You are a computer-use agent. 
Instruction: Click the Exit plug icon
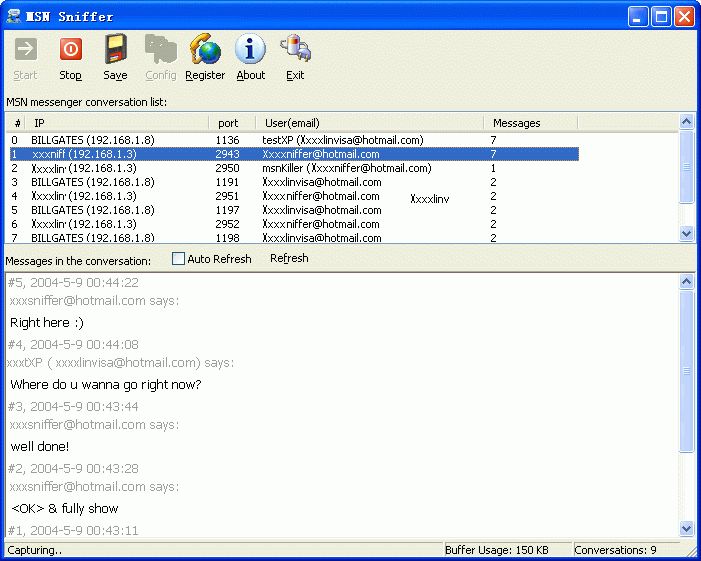click(x=296, y=49)
